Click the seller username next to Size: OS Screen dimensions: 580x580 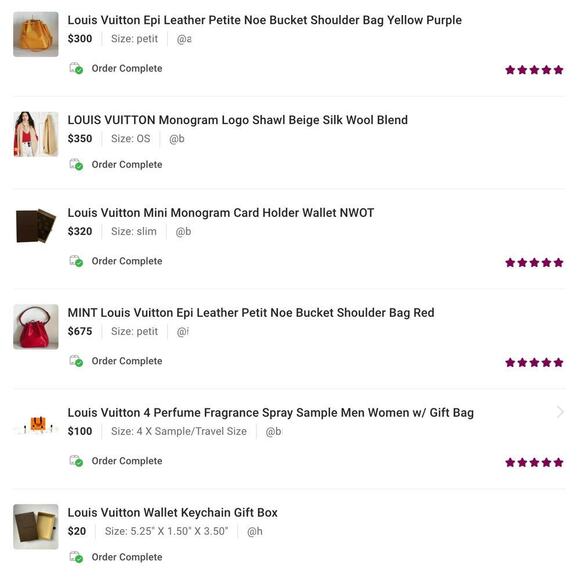click(177, 139)
